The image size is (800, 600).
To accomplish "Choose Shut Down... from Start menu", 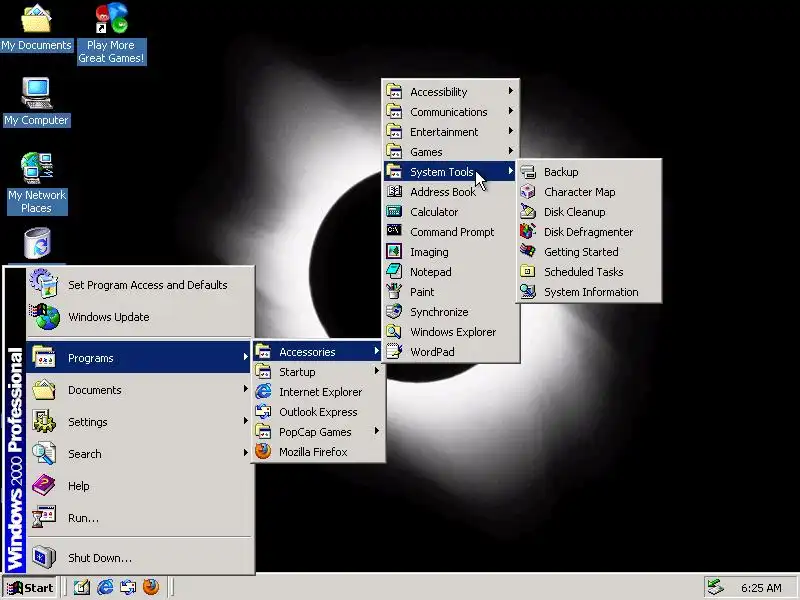I will tap(139, 558).
